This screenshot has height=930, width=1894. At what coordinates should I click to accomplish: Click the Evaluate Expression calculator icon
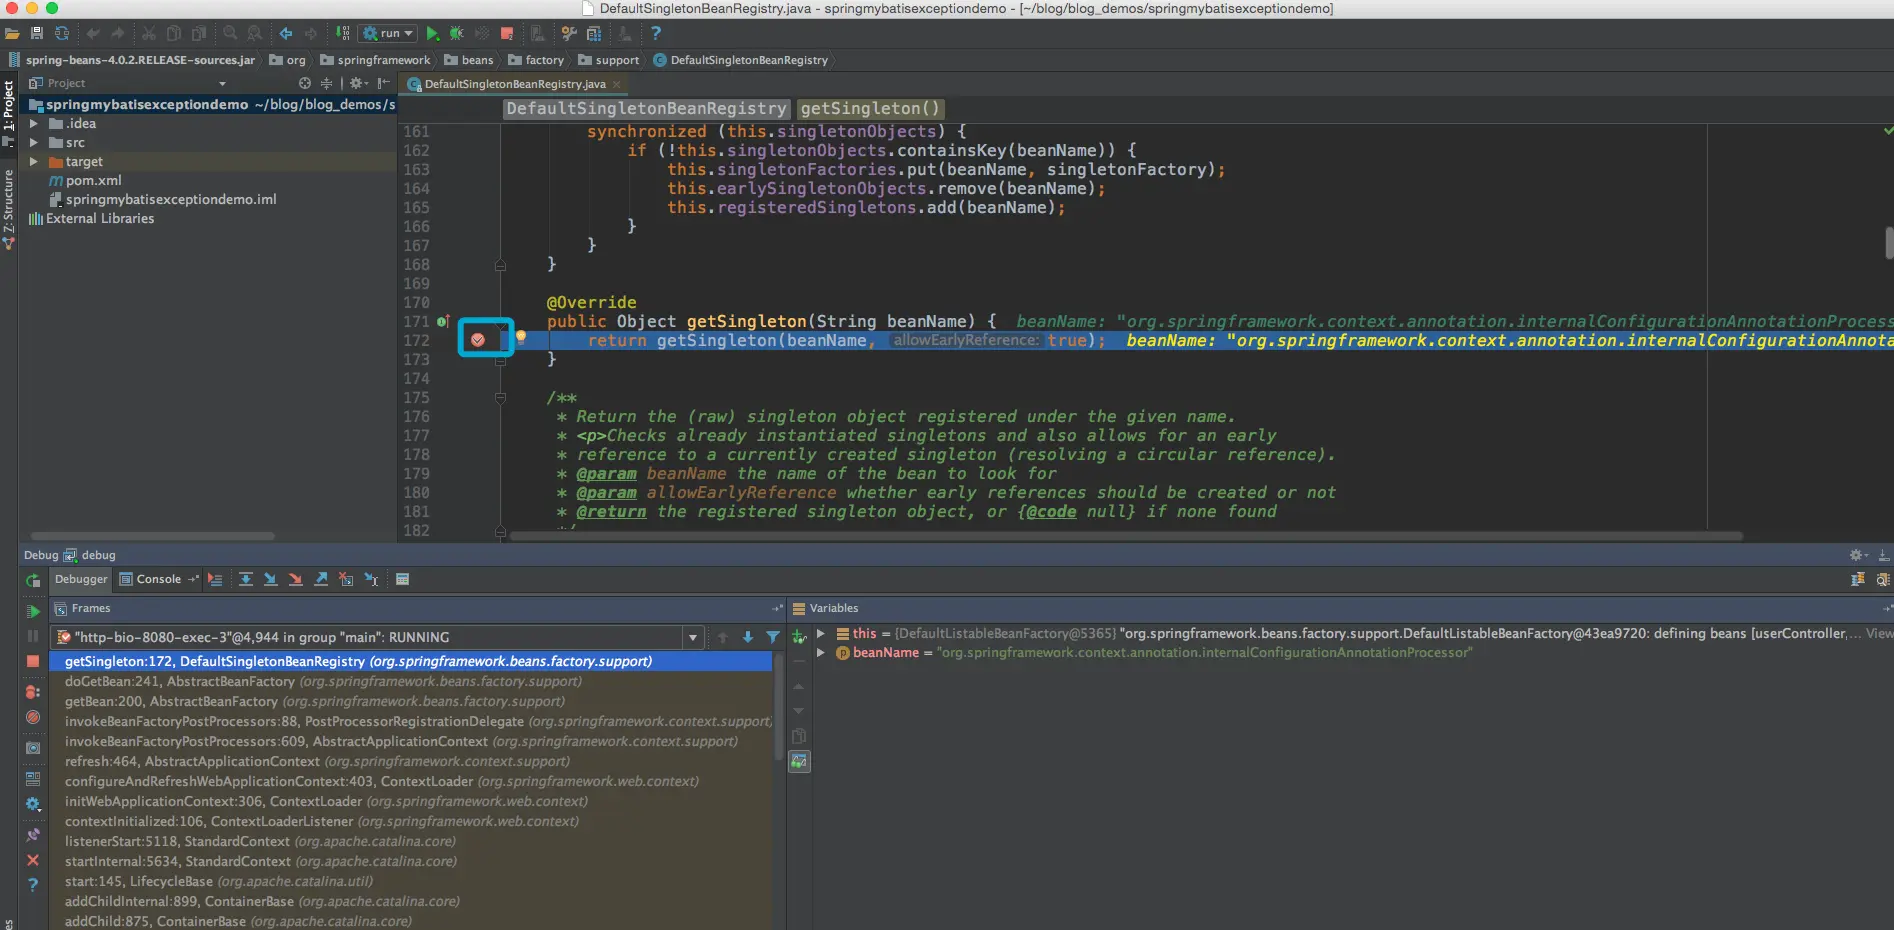402,579
